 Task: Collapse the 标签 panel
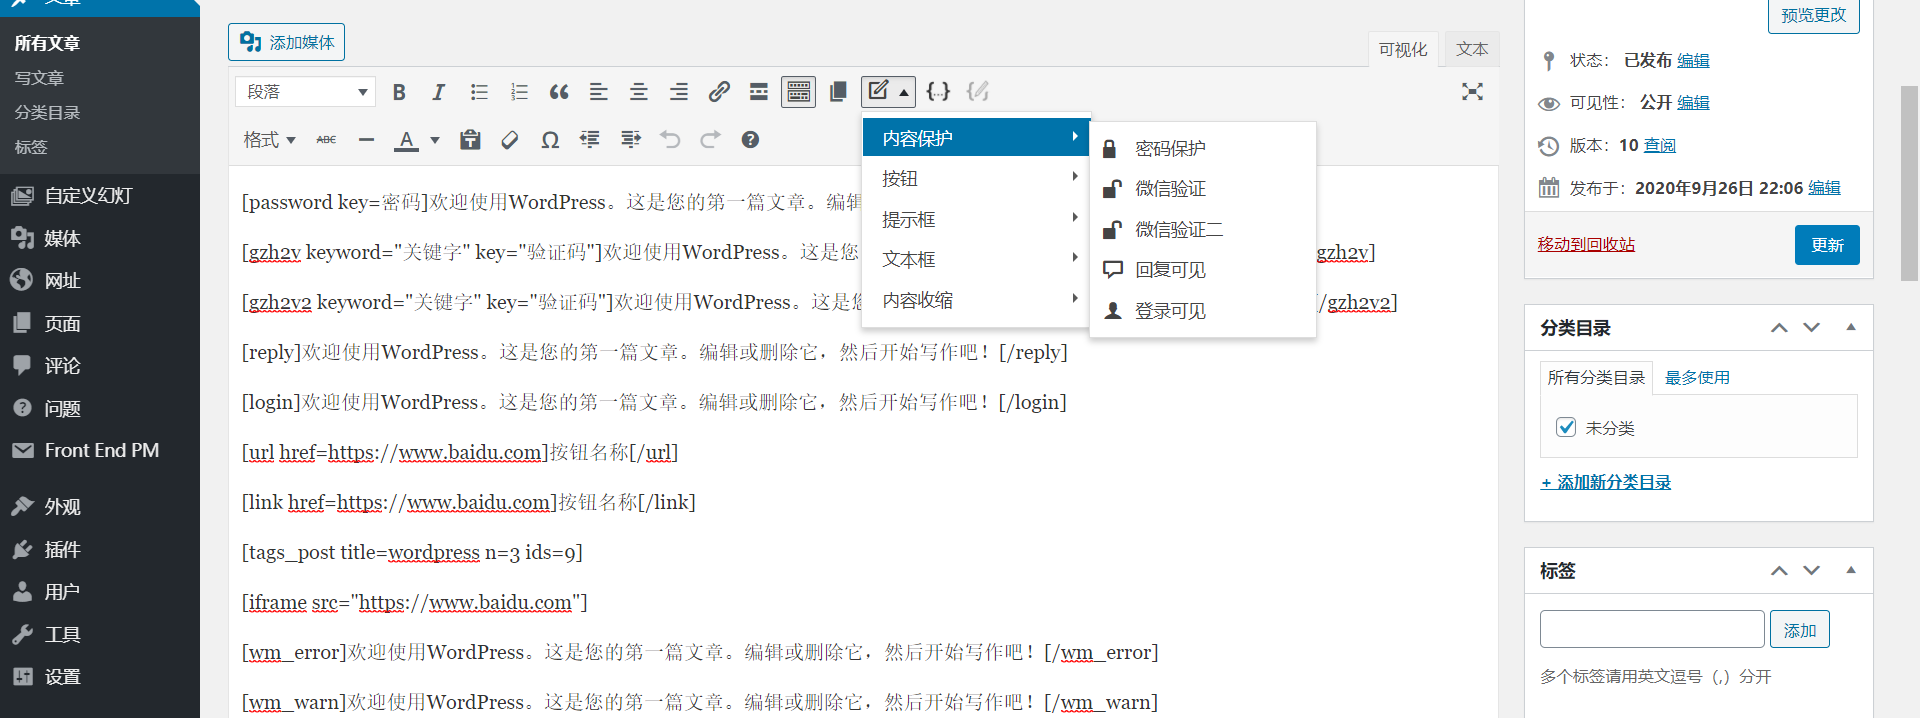[x=1851, y=570]
